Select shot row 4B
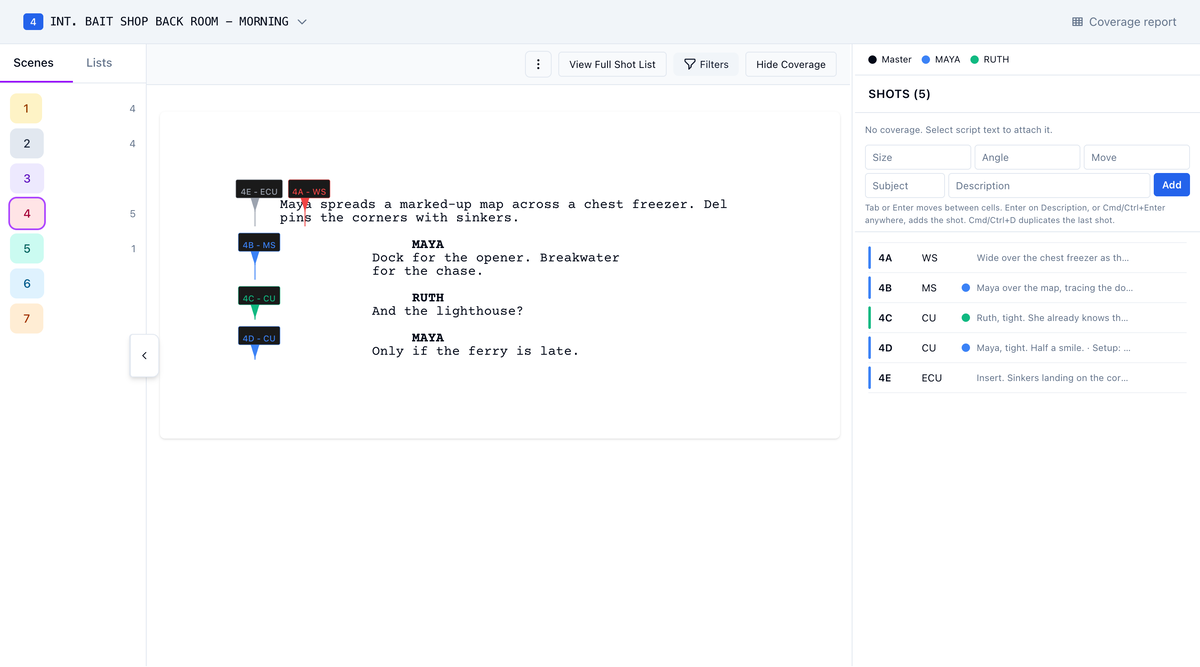This screenshot has width=1200, height=667. [1028, 288]
